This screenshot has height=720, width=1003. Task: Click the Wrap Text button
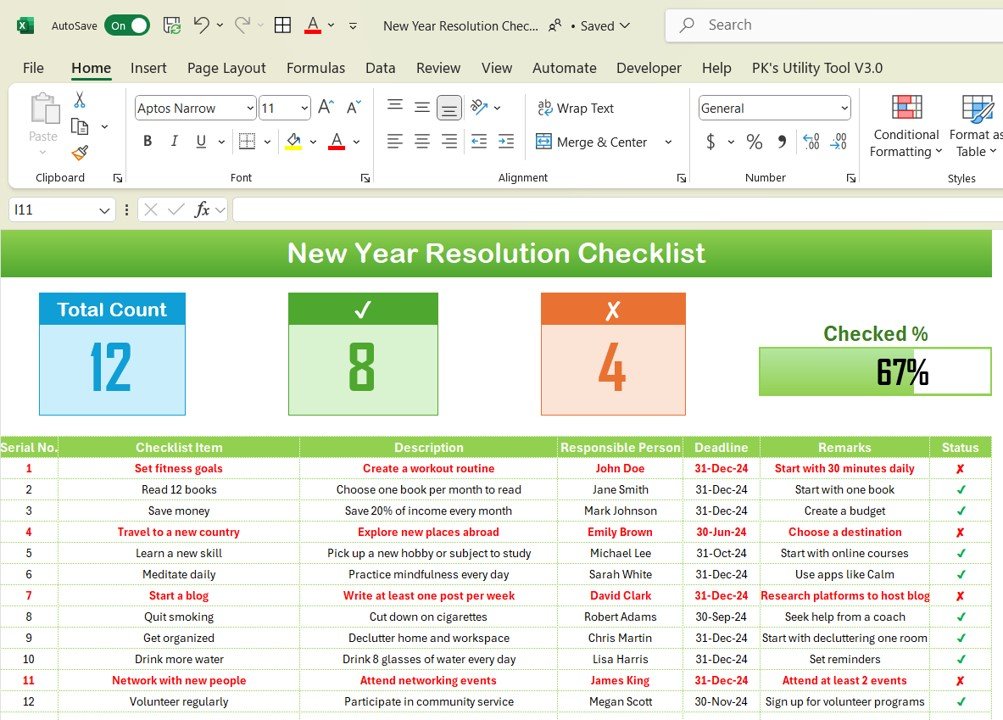pyautogui.click(x=575, y=108)
